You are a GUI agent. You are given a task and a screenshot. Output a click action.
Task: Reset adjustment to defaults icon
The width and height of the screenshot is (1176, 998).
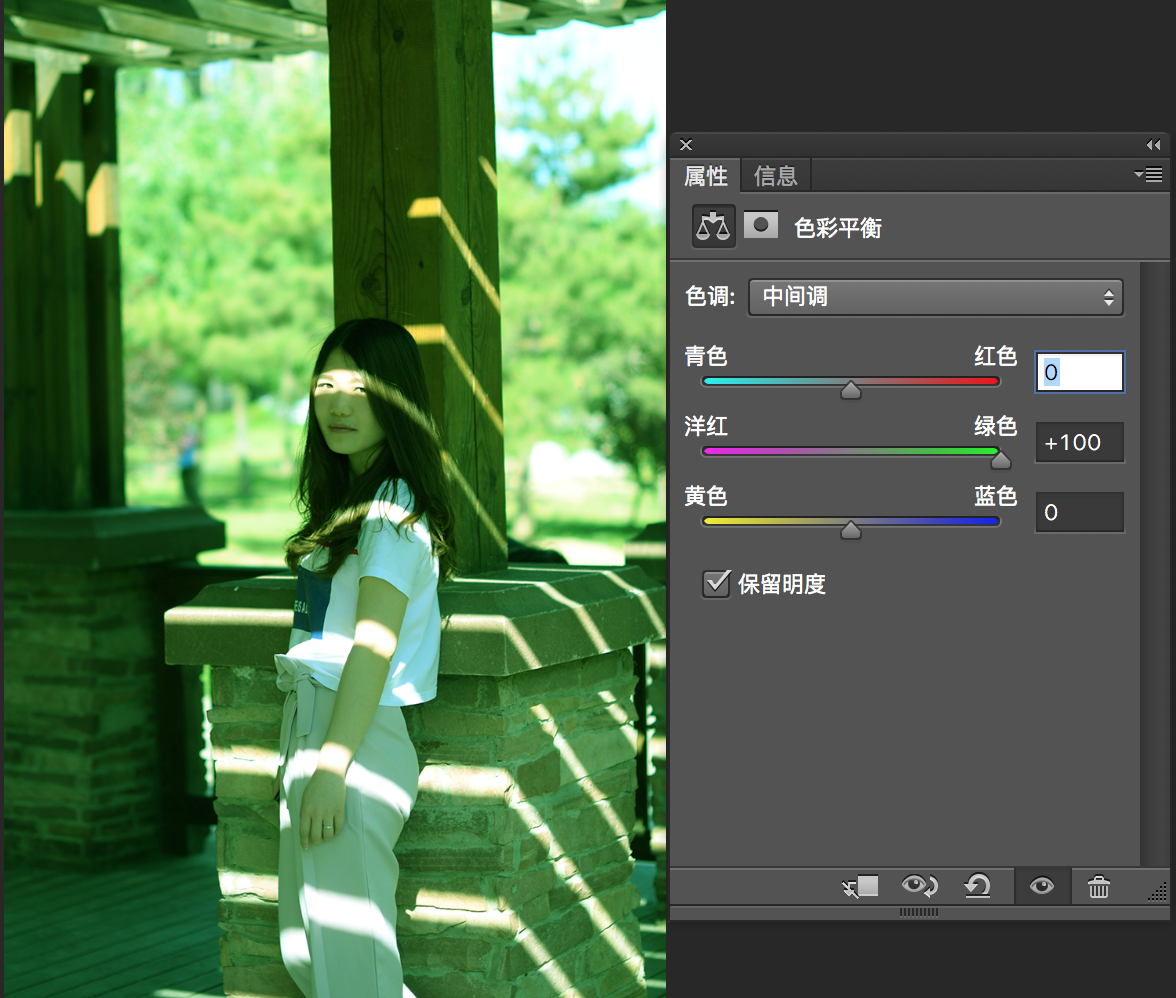coord(978,886)
